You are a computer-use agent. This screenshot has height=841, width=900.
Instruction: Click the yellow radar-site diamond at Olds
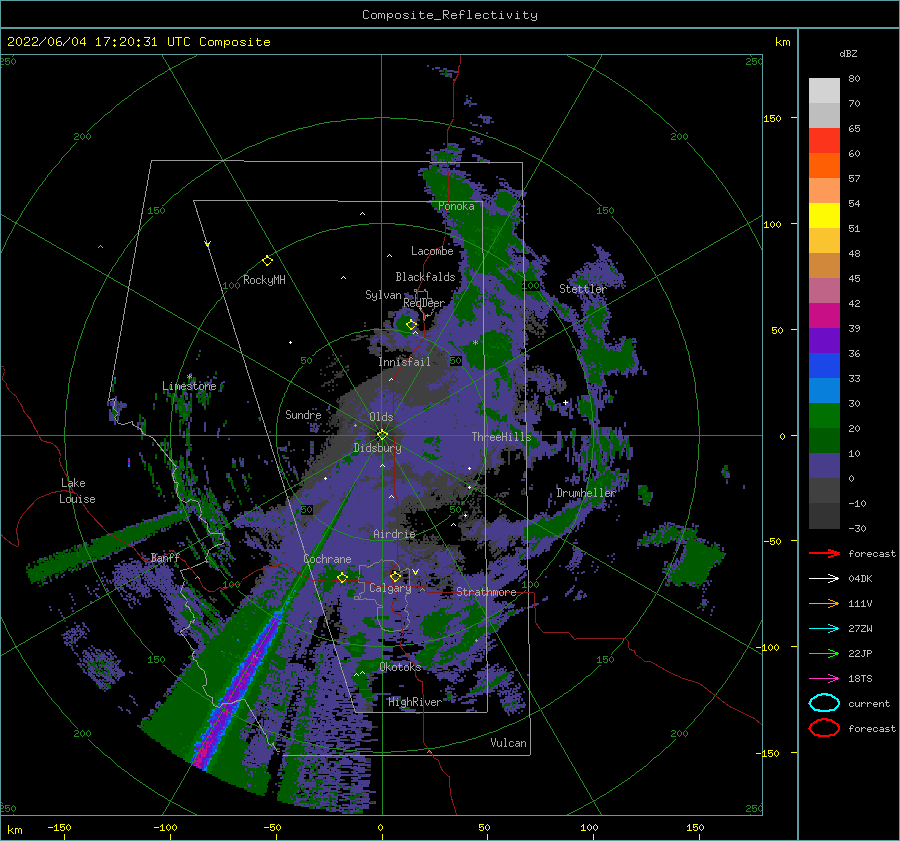tap(382, 435)
